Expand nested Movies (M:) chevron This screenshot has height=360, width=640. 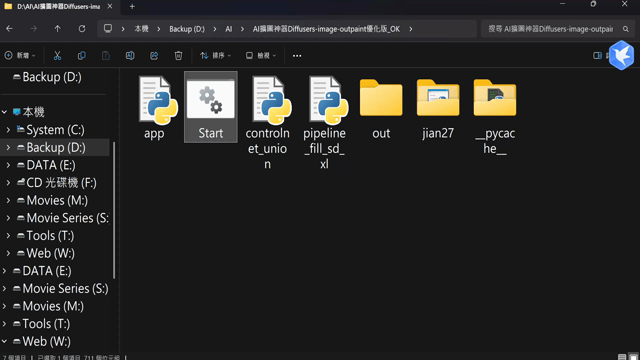pyautogui.click(x=8, y=200)
